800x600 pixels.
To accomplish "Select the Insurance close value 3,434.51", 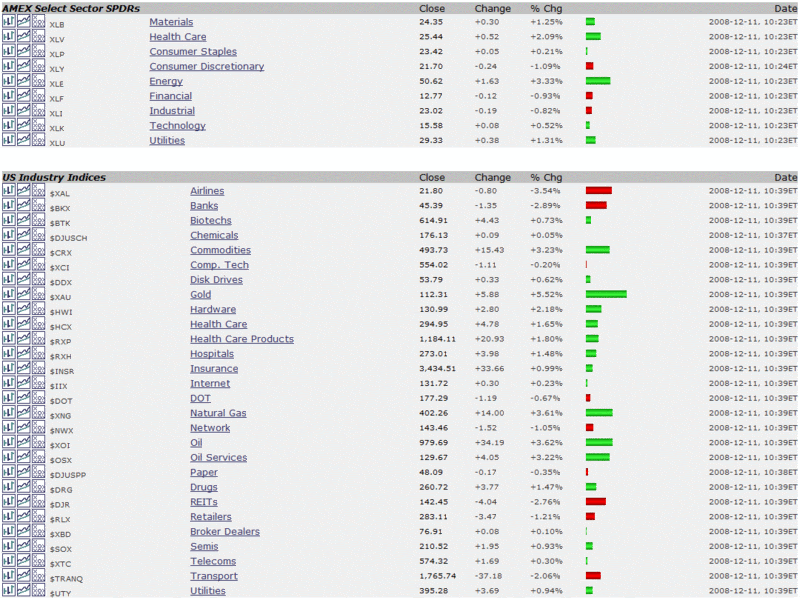I will [x=437, y=368].
